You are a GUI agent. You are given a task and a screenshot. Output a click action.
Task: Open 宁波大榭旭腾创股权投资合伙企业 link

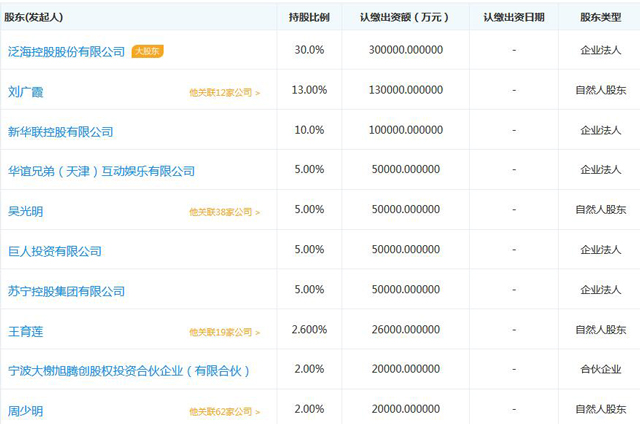pos(129,371)
